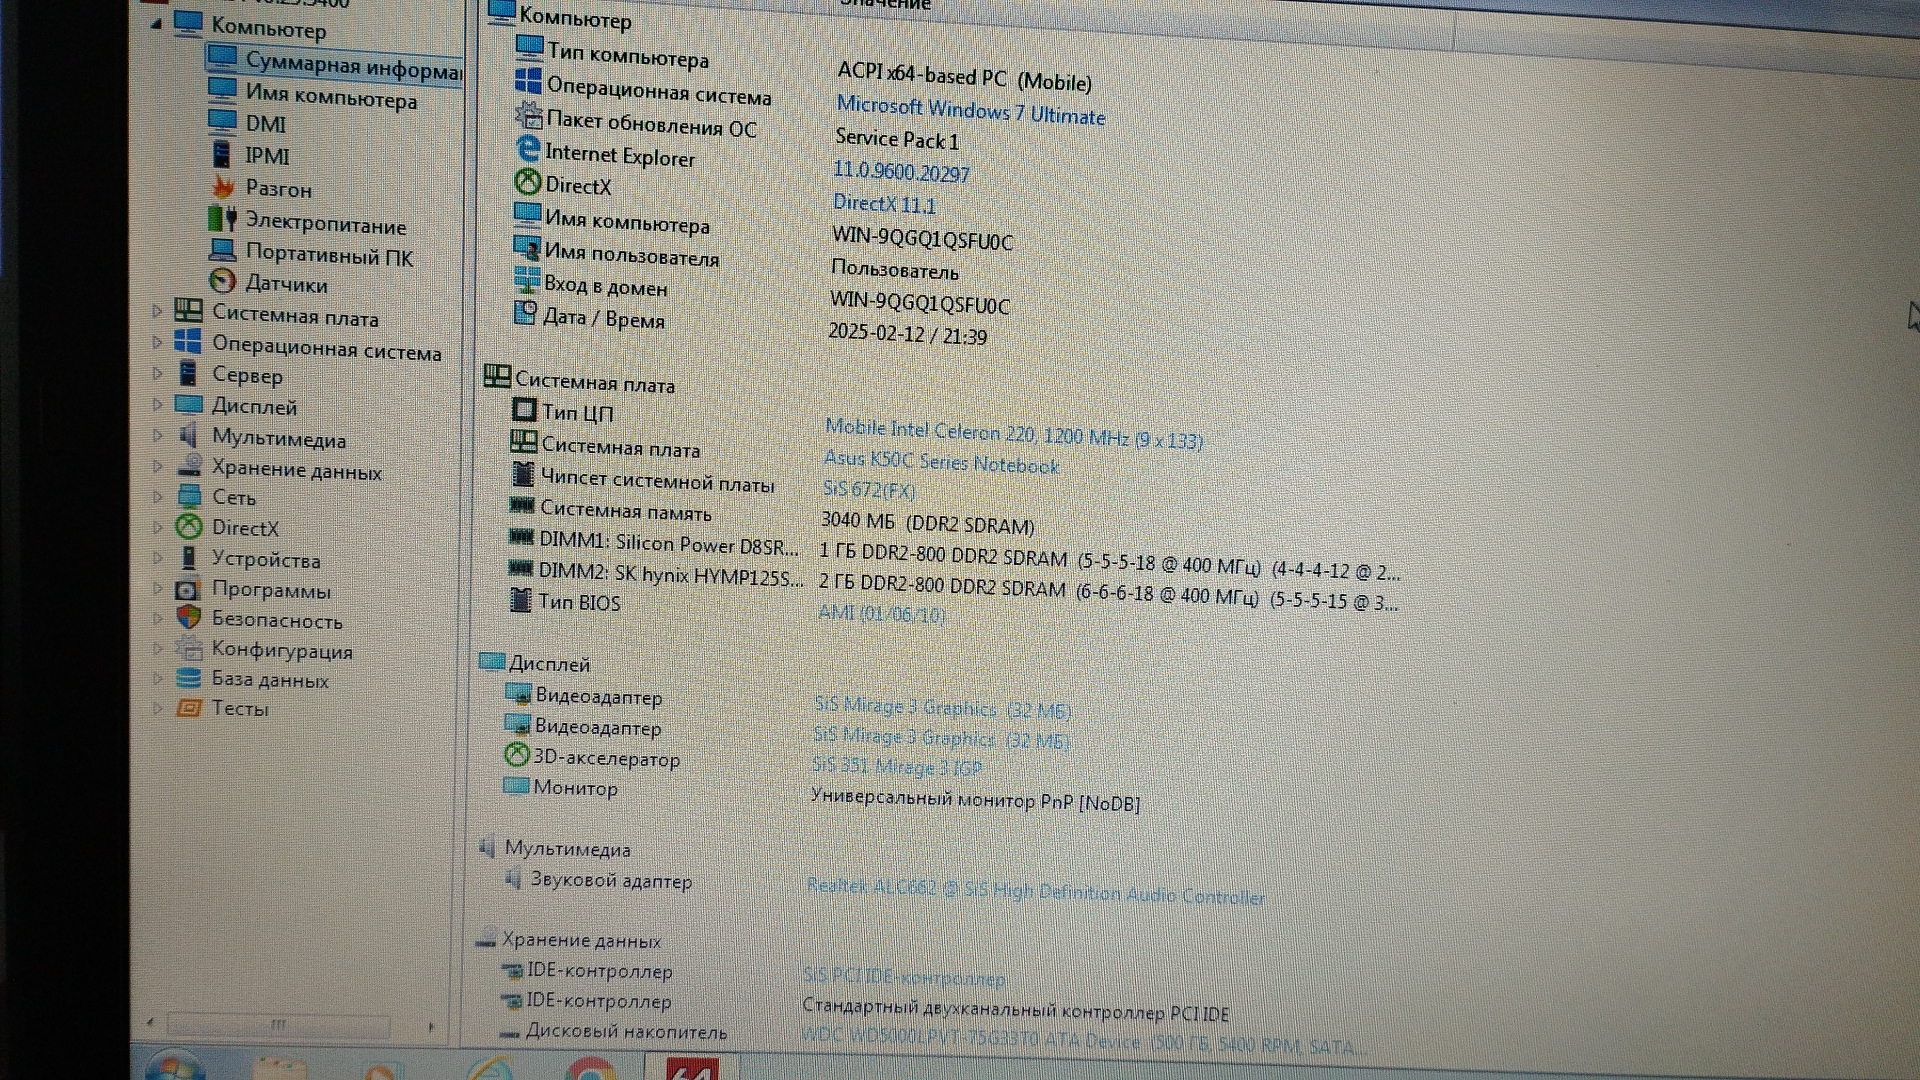
Task: Click the 3D-акселератор row icon
Action: pyautogui.click(x=516, y=755)
